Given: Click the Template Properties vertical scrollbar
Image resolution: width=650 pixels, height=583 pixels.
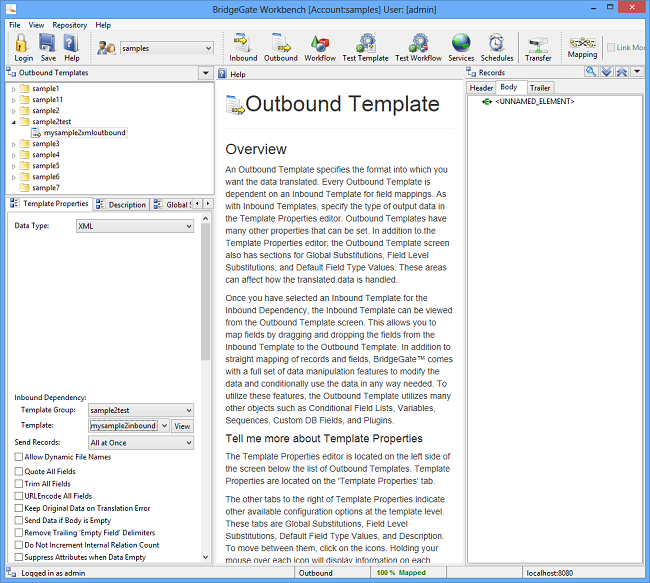Looking at the screenshot, I should click(x=205, y=292).
